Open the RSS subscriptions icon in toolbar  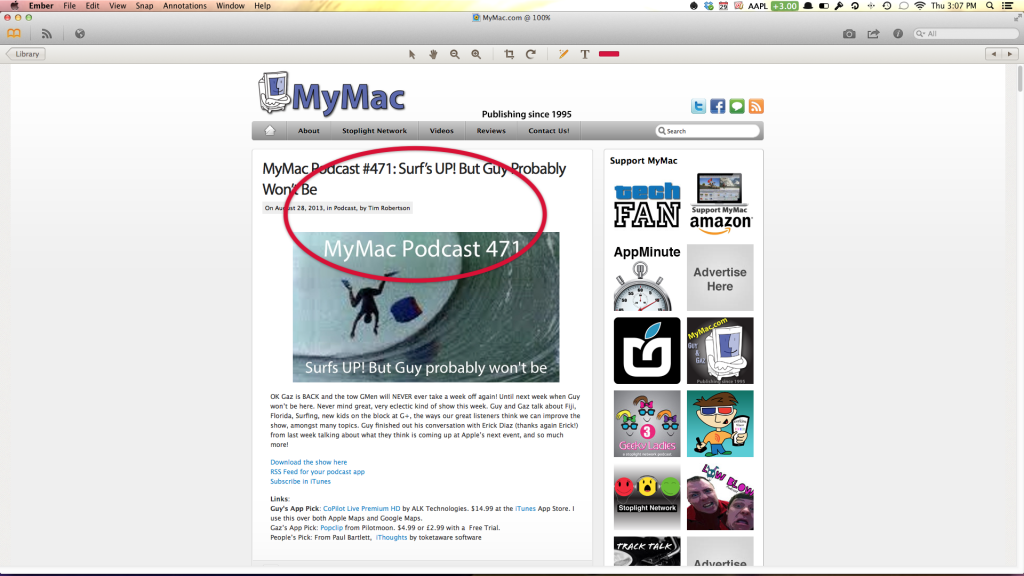[x=46, y=33]
